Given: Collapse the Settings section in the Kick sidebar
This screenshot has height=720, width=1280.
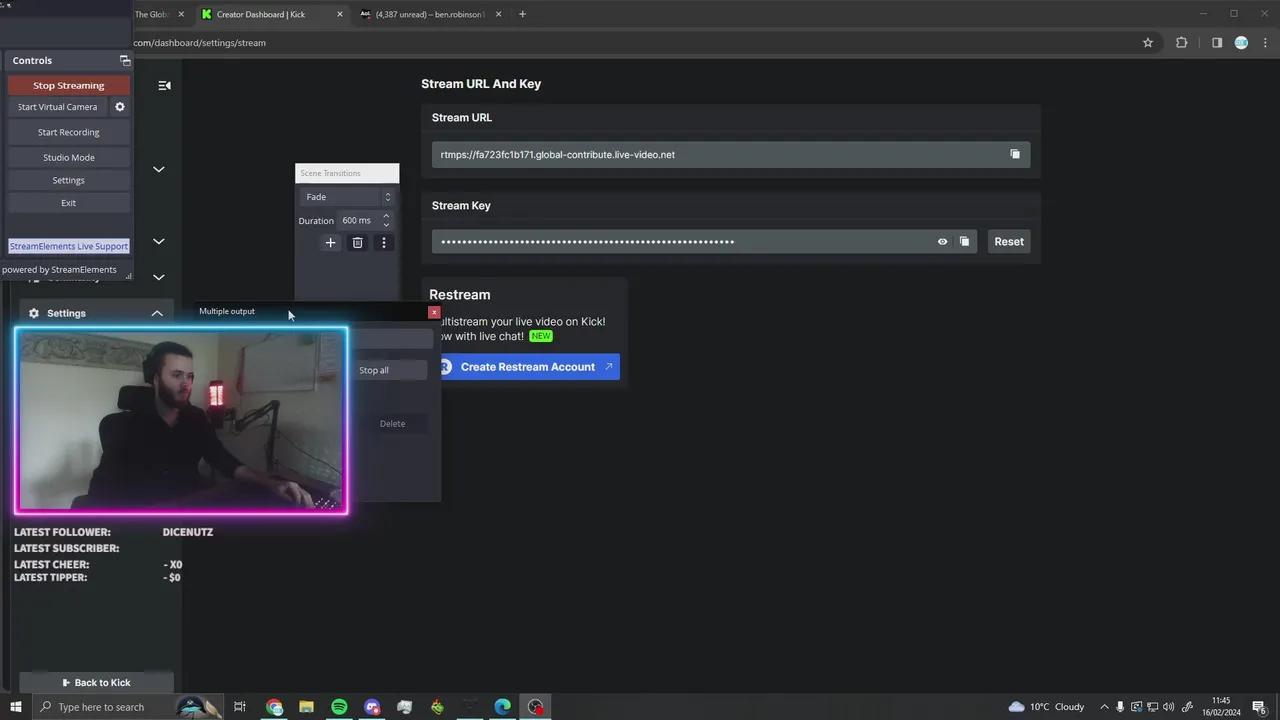Looking at the screenshot, I should pyautogui.click(x=157, y=313).
